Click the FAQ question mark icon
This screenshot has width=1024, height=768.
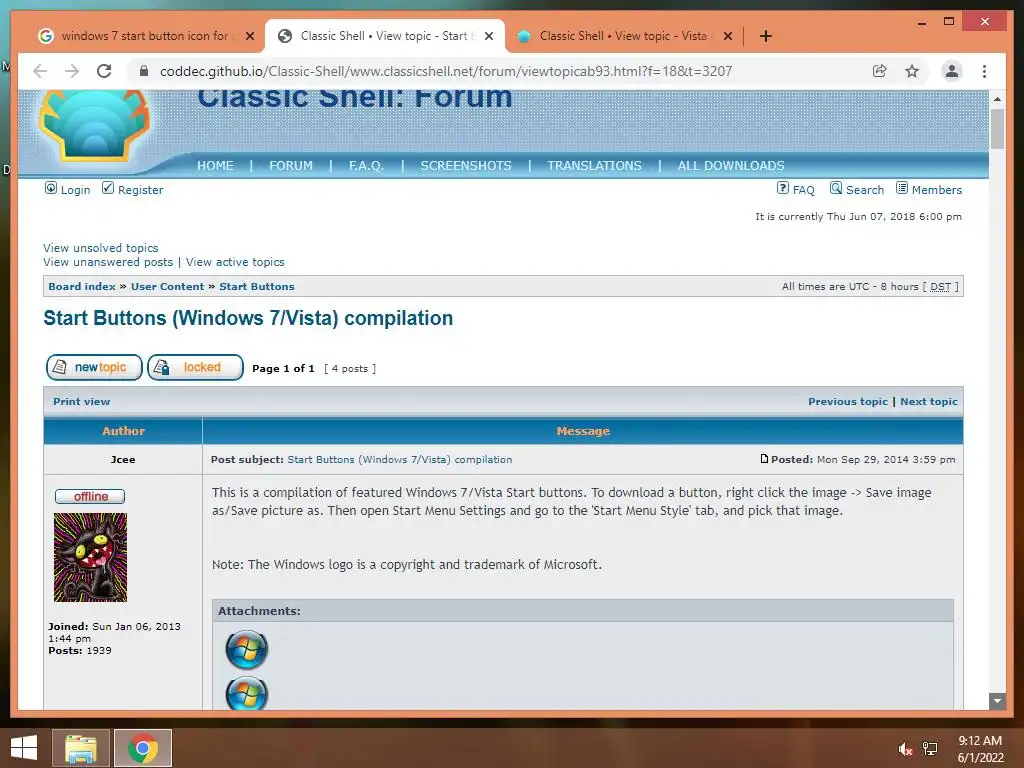tap(782, 188)
